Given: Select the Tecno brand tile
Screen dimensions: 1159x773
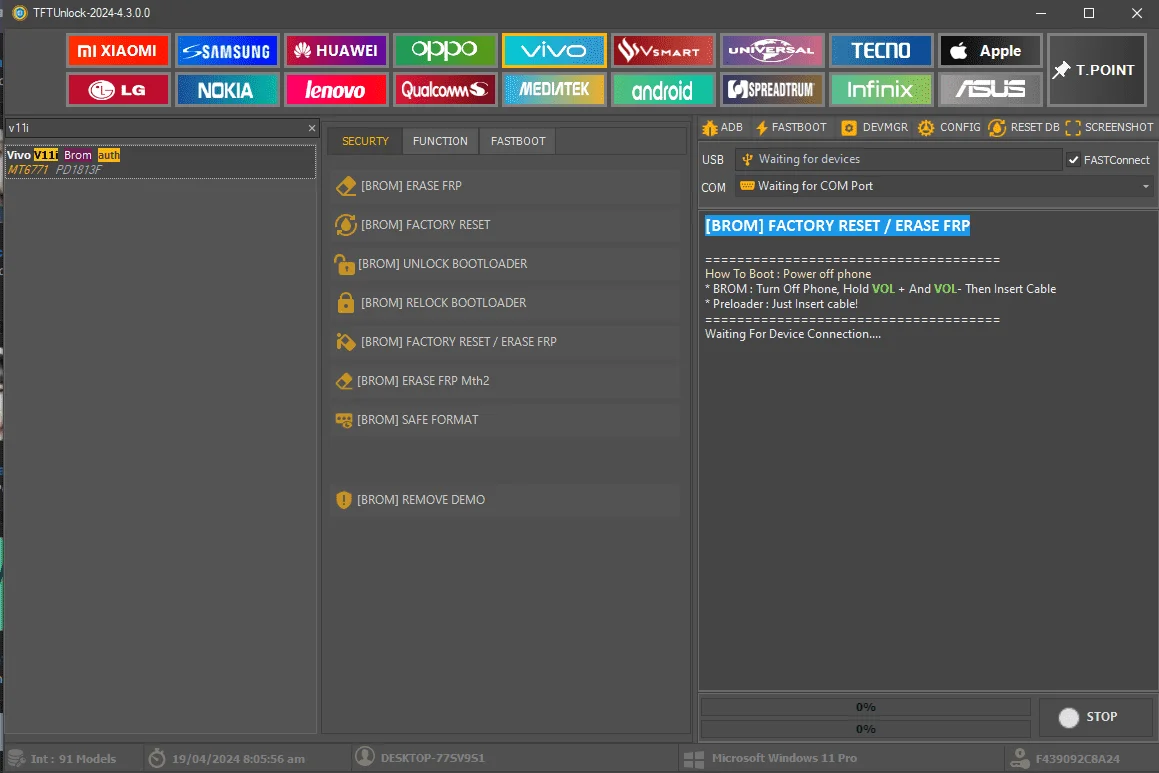Looking at the screenshot, I should click(880, 50).
